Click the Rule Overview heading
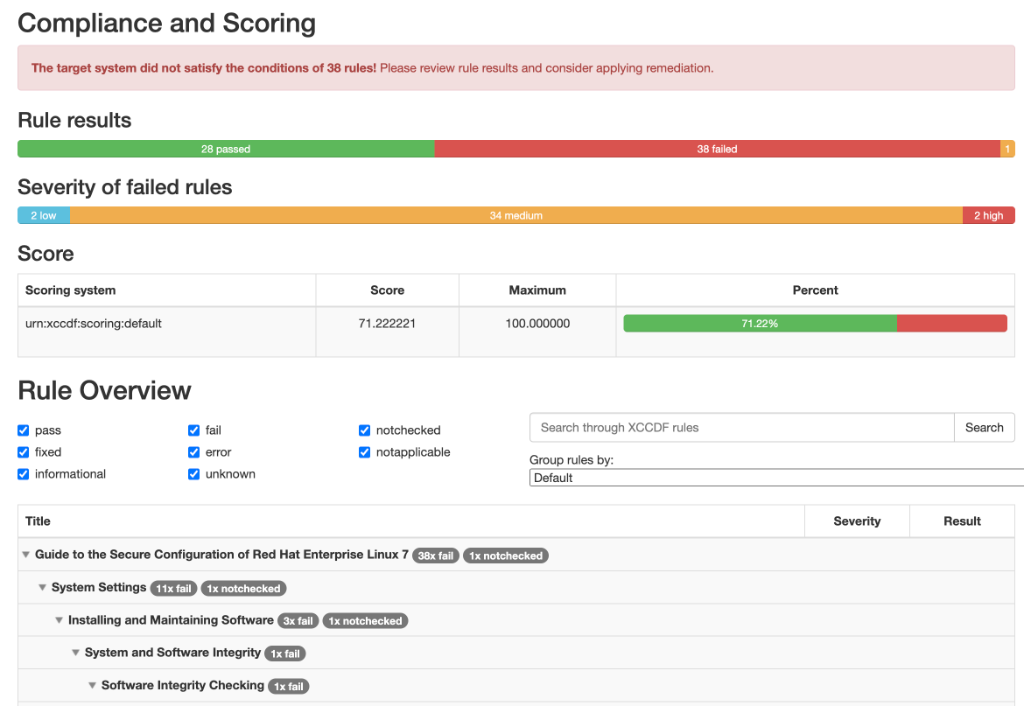1024x706 pixels. tap(104, 391)
